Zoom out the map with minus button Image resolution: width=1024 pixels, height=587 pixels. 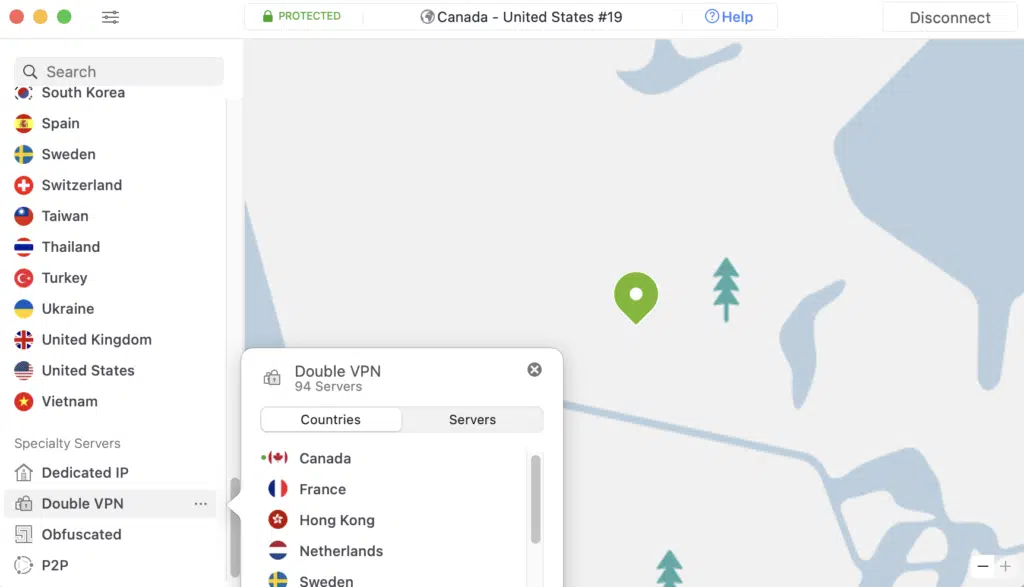coord(982,566)
